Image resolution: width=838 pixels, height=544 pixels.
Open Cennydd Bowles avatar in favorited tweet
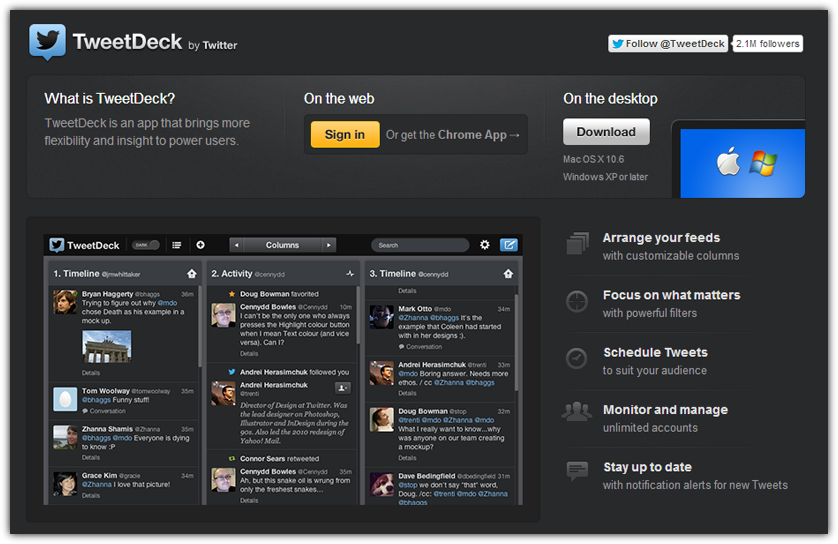pos(223,315)
